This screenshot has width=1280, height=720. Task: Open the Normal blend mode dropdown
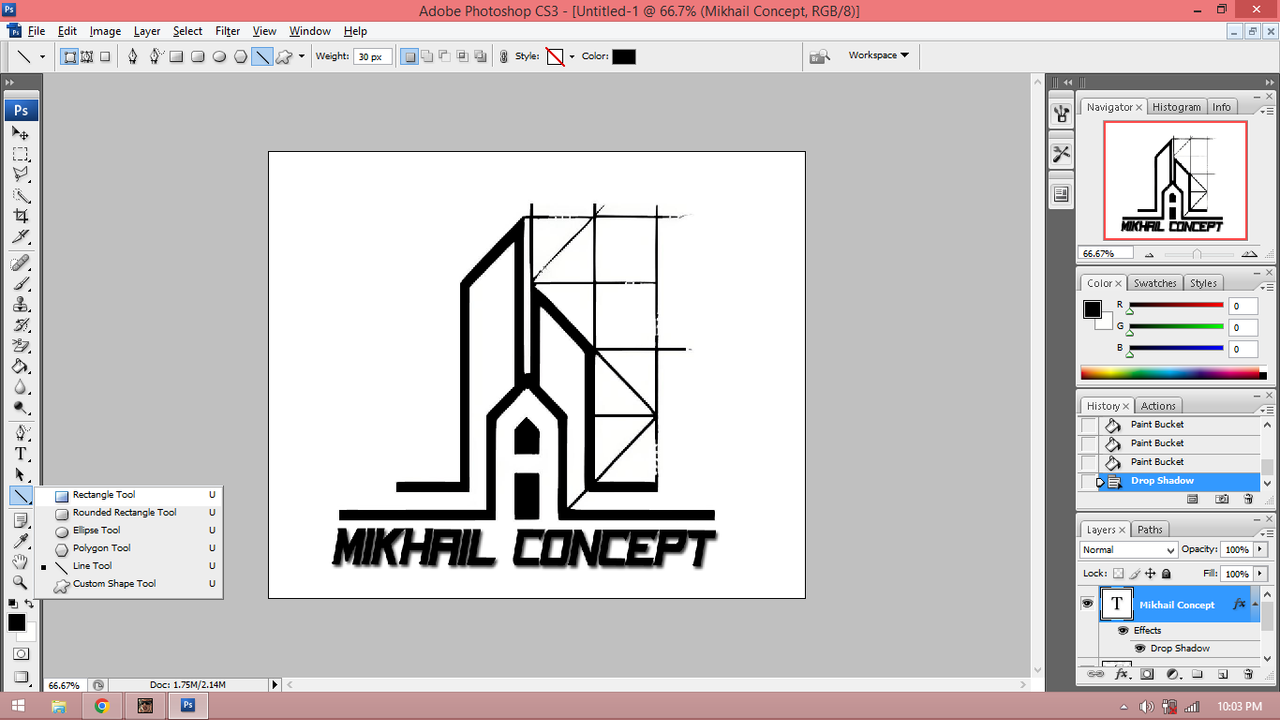point(1129,550)
